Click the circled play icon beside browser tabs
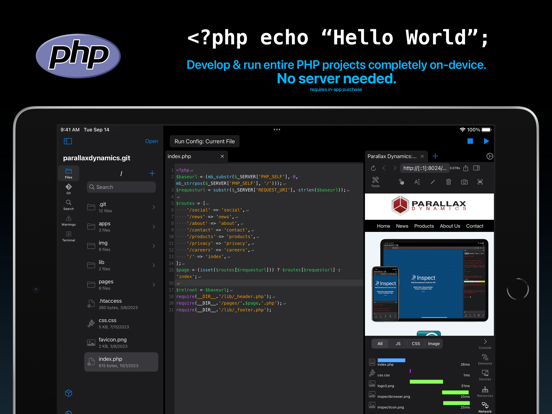Viewport: 552px width, 414px height. 489,156
